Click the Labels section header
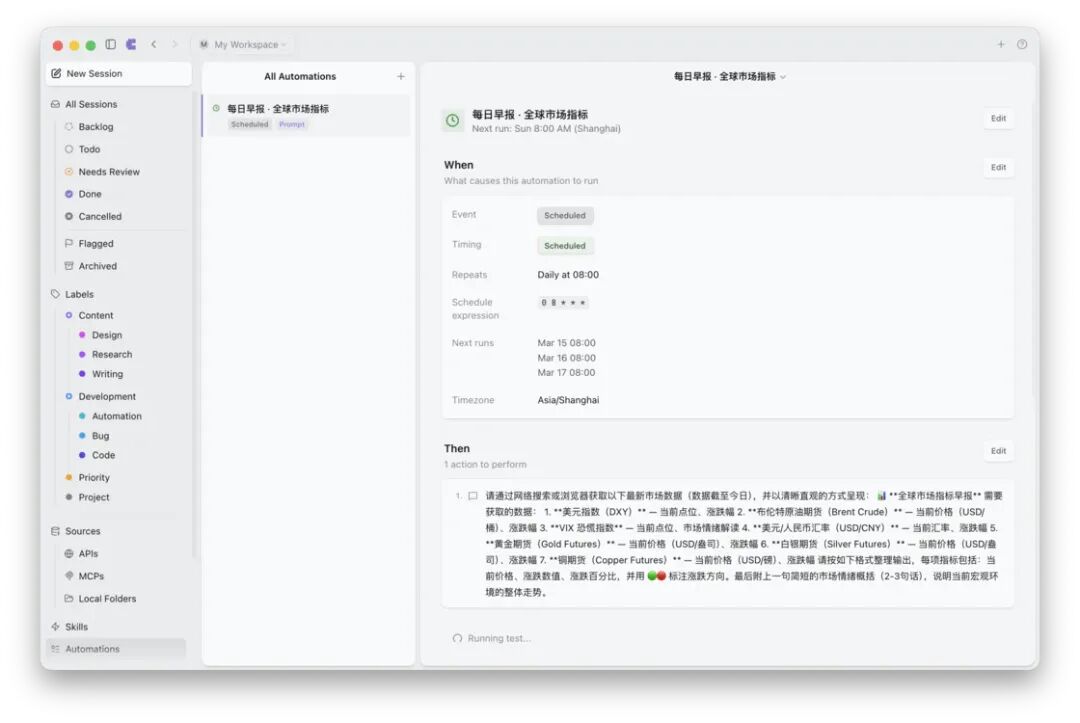Image resolution: width=1080 pixels, height=723 pixels. (x=79, y=294)
